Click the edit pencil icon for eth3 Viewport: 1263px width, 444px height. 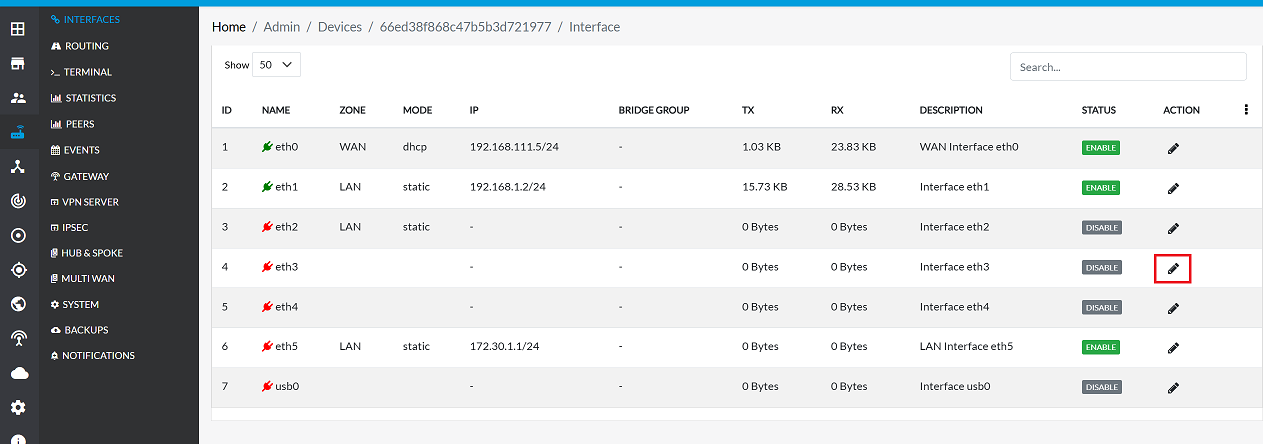click(x=1173, y=268)
